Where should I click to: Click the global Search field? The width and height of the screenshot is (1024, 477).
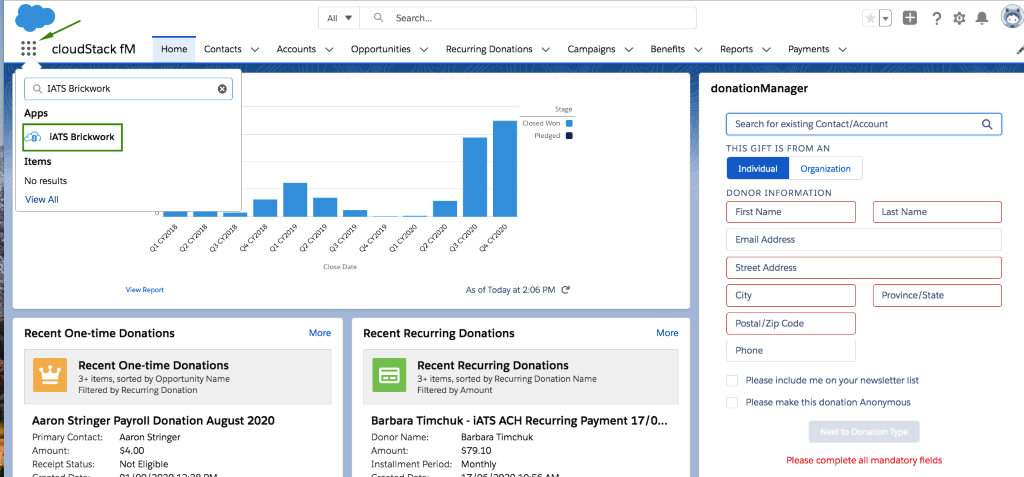[x=528, y=18]
